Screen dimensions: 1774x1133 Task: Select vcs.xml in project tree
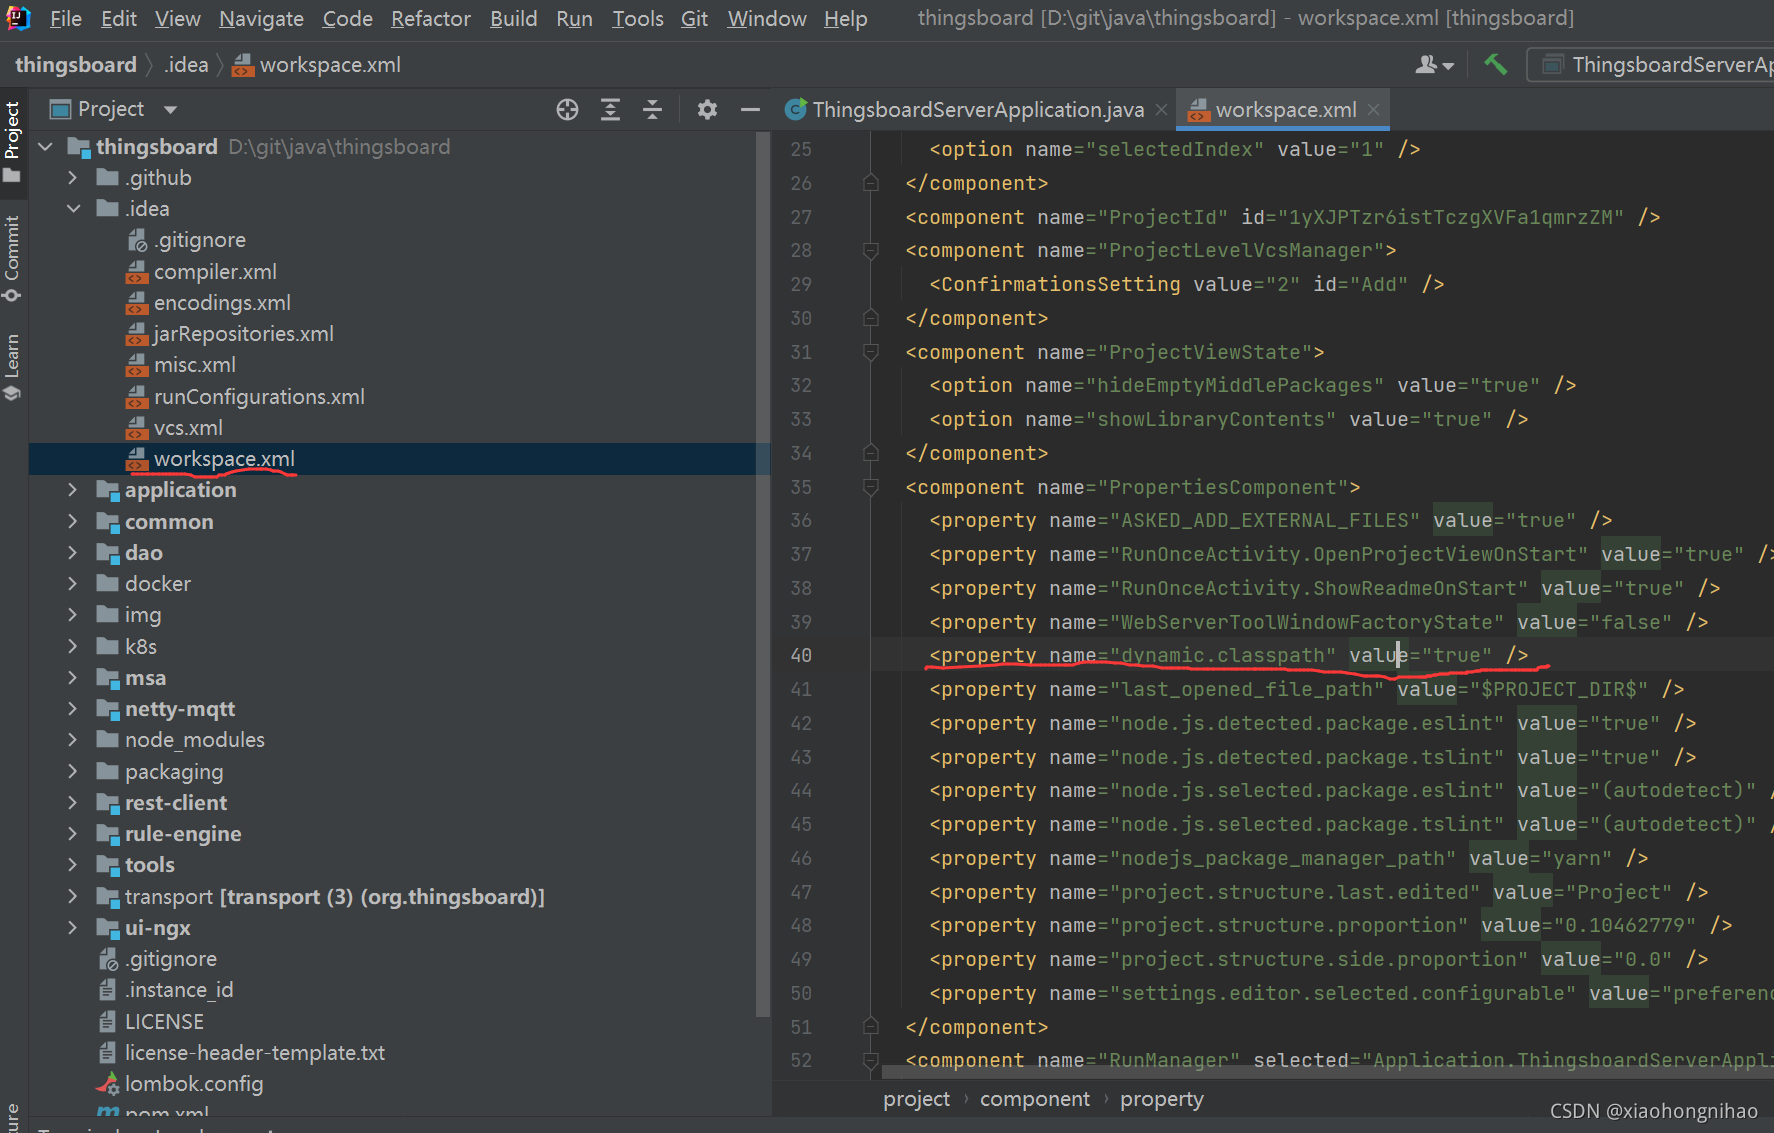pos(188,428)
